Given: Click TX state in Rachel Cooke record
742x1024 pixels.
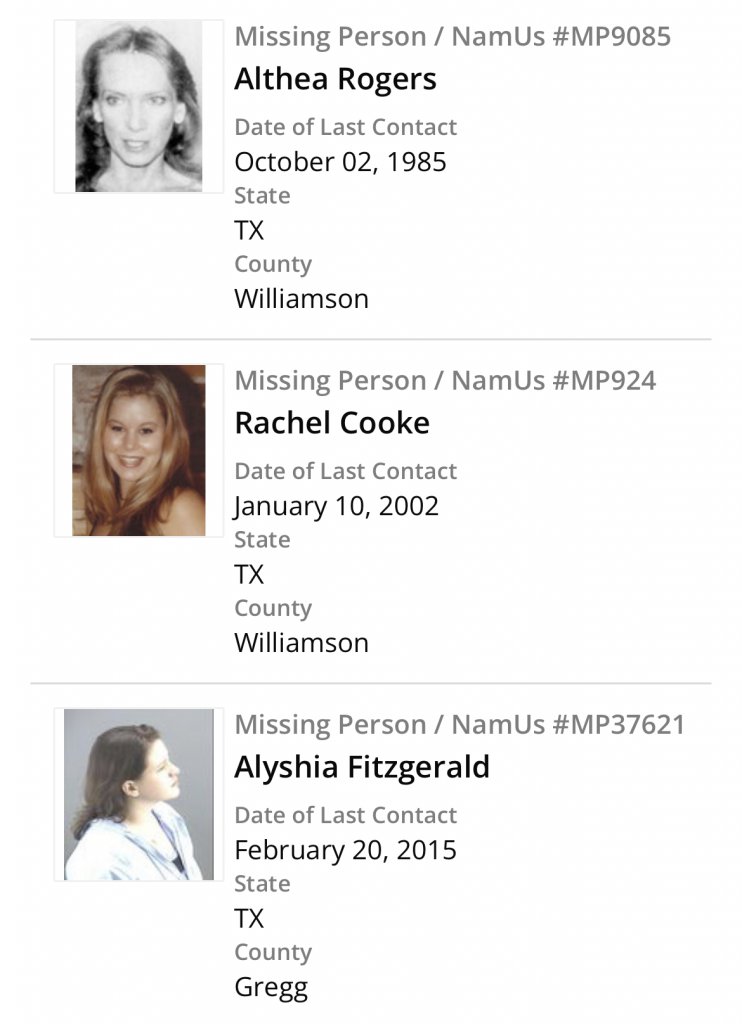Looking at the screenshot, I should [x=249, y=574].
